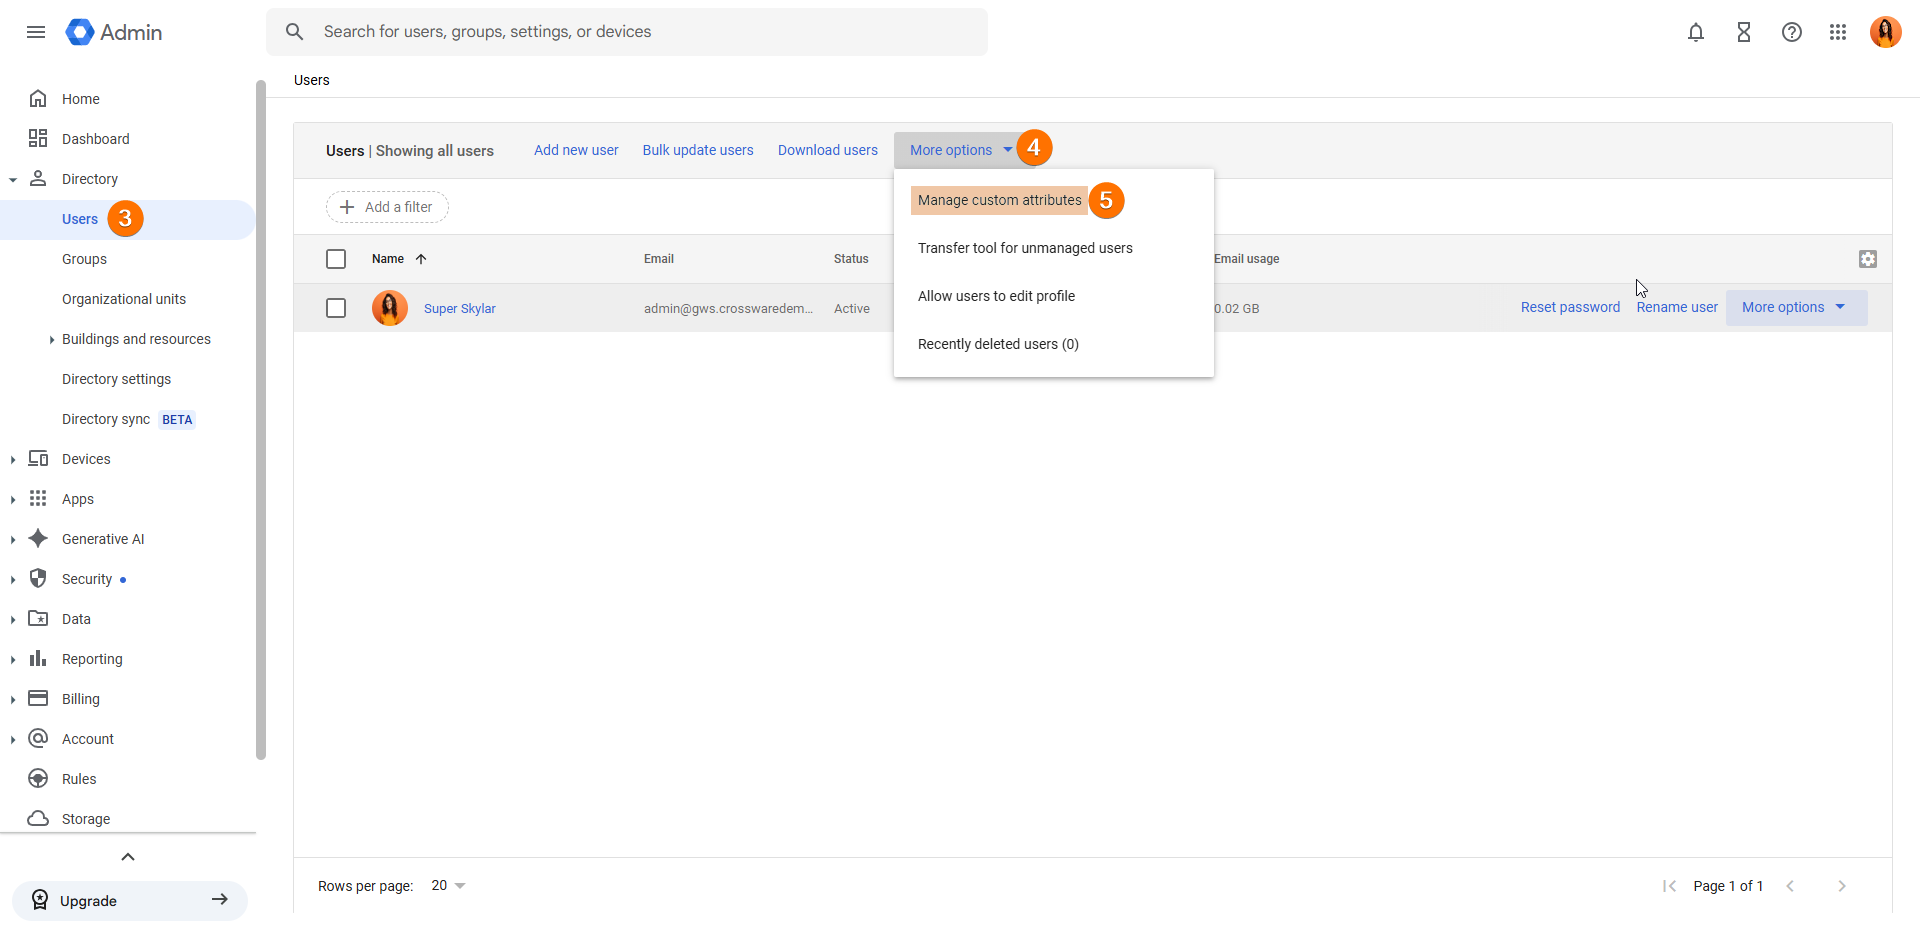Tick the checkbox for Super Skylar

click(336, 308)
